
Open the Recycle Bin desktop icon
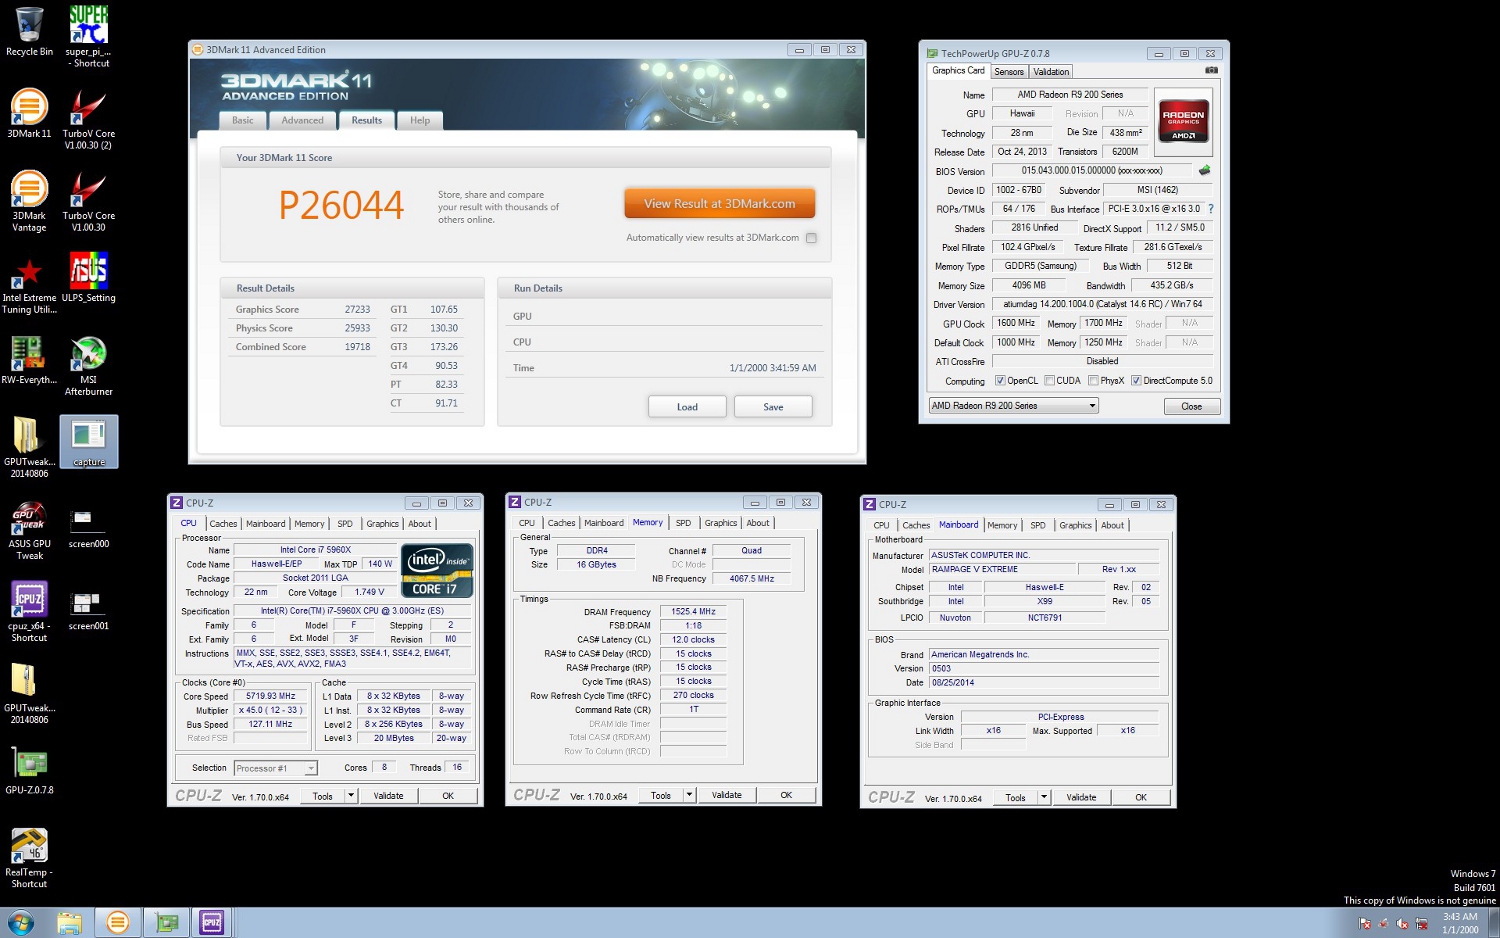tap(29, 32)
